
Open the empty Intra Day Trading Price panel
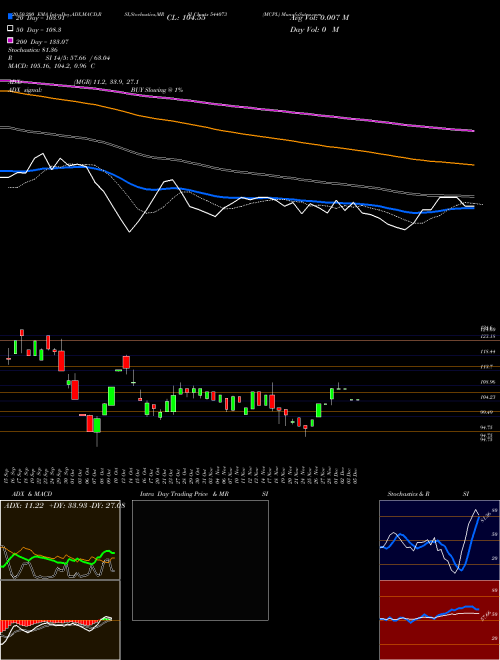200,560
